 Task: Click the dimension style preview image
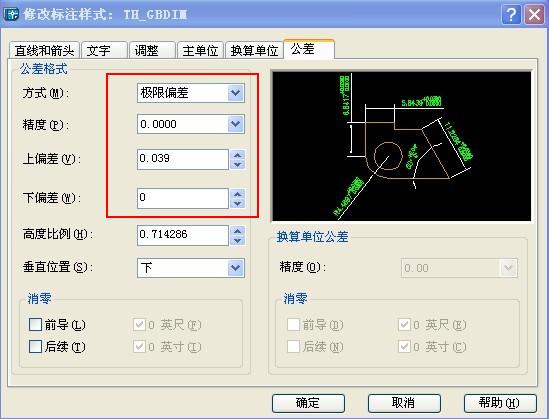point(402,146)
